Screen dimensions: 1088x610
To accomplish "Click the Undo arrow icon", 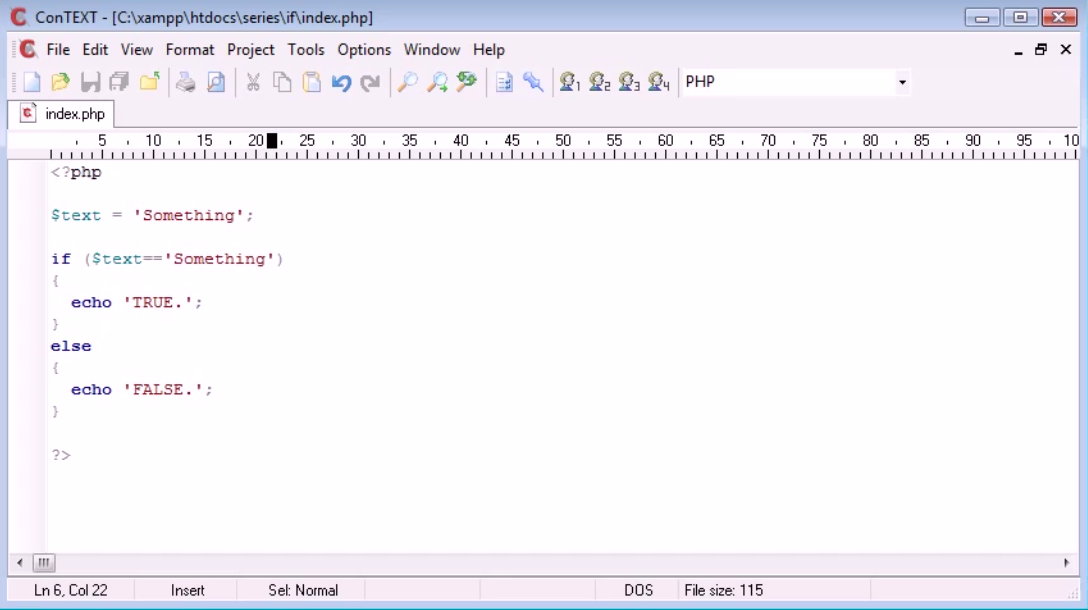I will coord(341,83).
